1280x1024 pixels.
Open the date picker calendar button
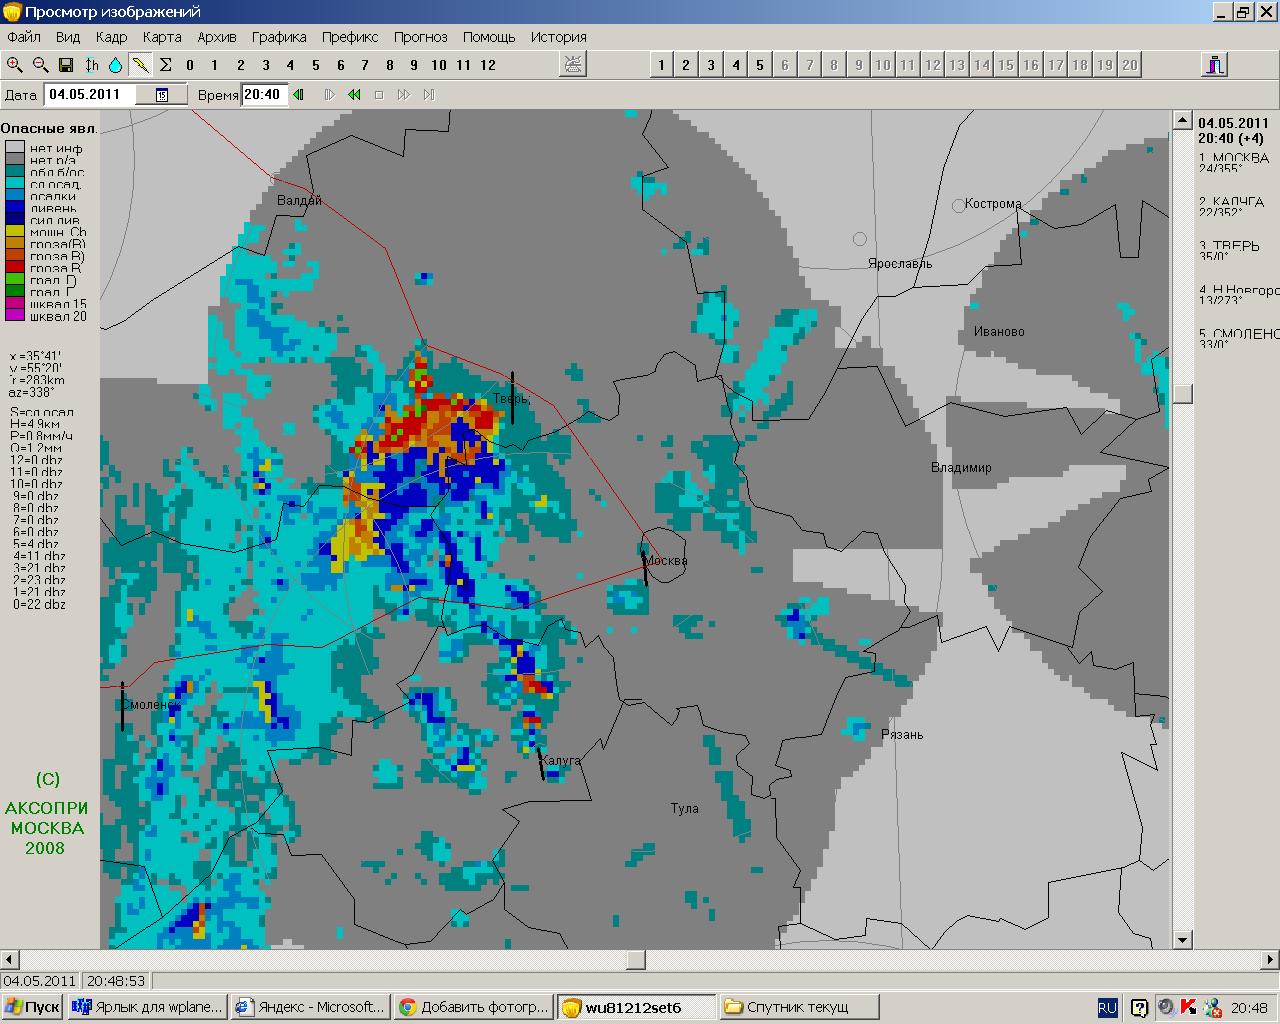pyautogui.click(x=162, y=95)
